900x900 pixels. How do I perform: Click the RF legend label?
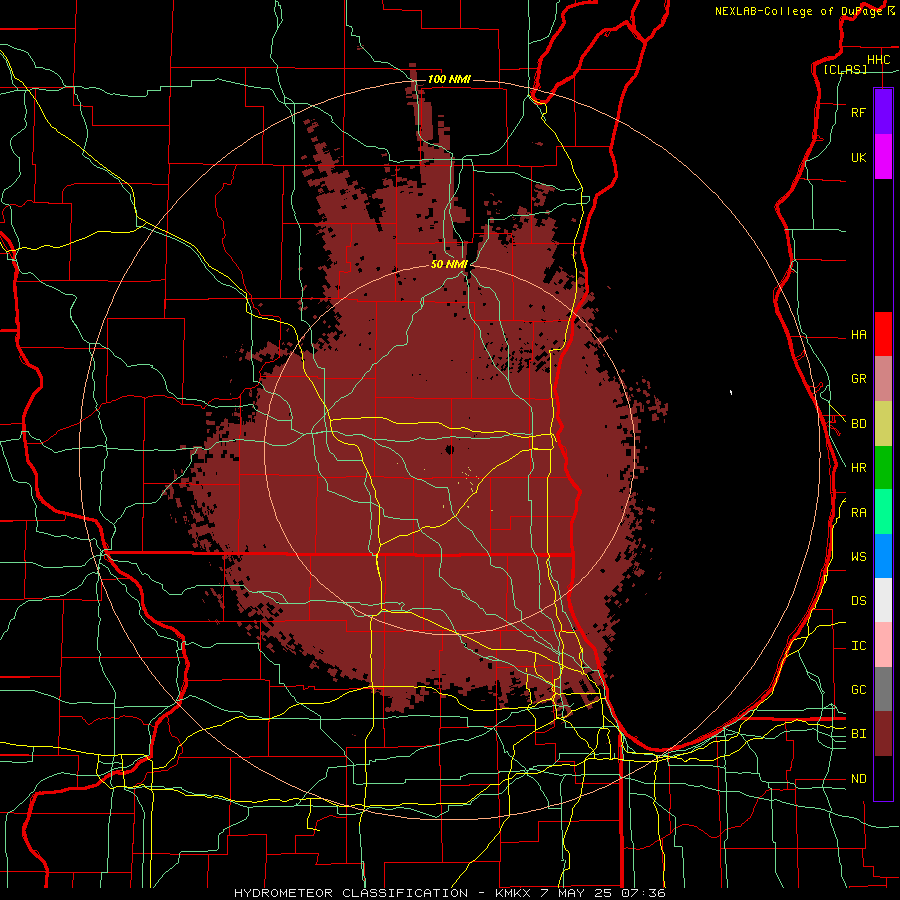pos(858,112)
